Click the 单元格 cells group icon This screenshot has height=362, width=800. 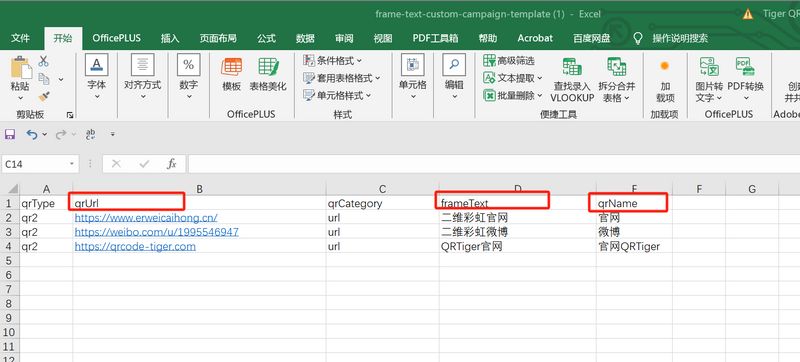pyautogui.click(x=413, y=65)
